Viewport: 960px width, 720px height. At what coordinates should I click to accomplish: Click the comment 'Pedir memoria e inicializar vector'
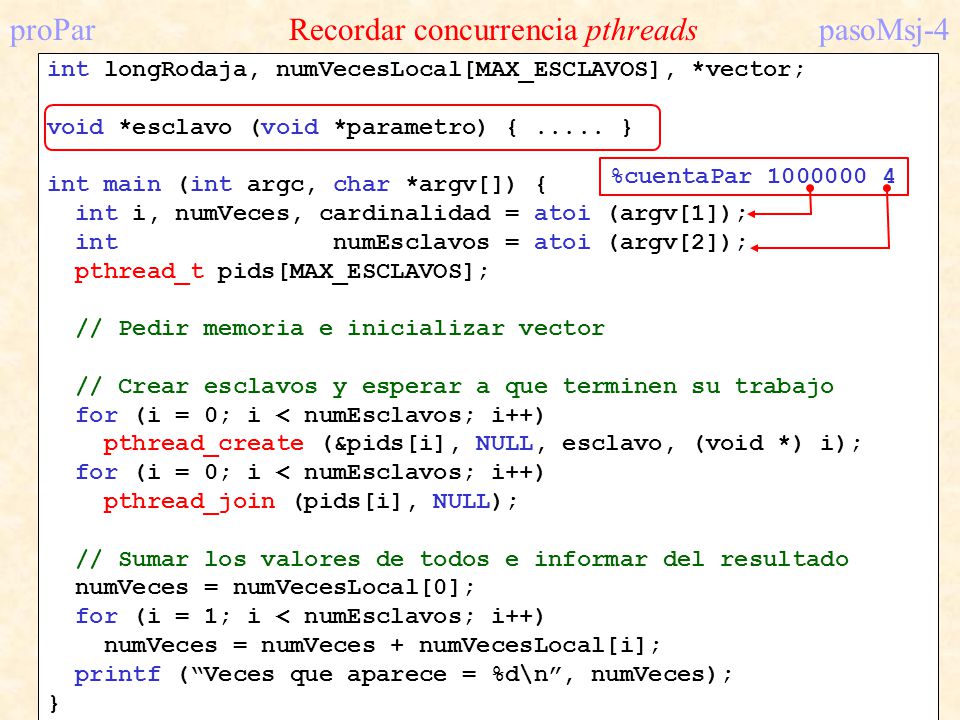click(x=340, y=328)
